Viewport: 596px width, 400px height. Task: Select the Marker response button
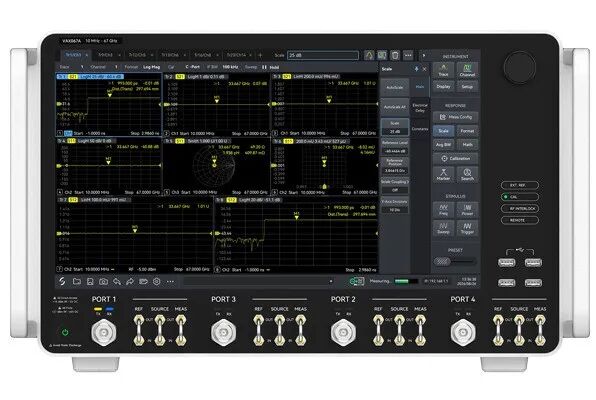[443, 175]
